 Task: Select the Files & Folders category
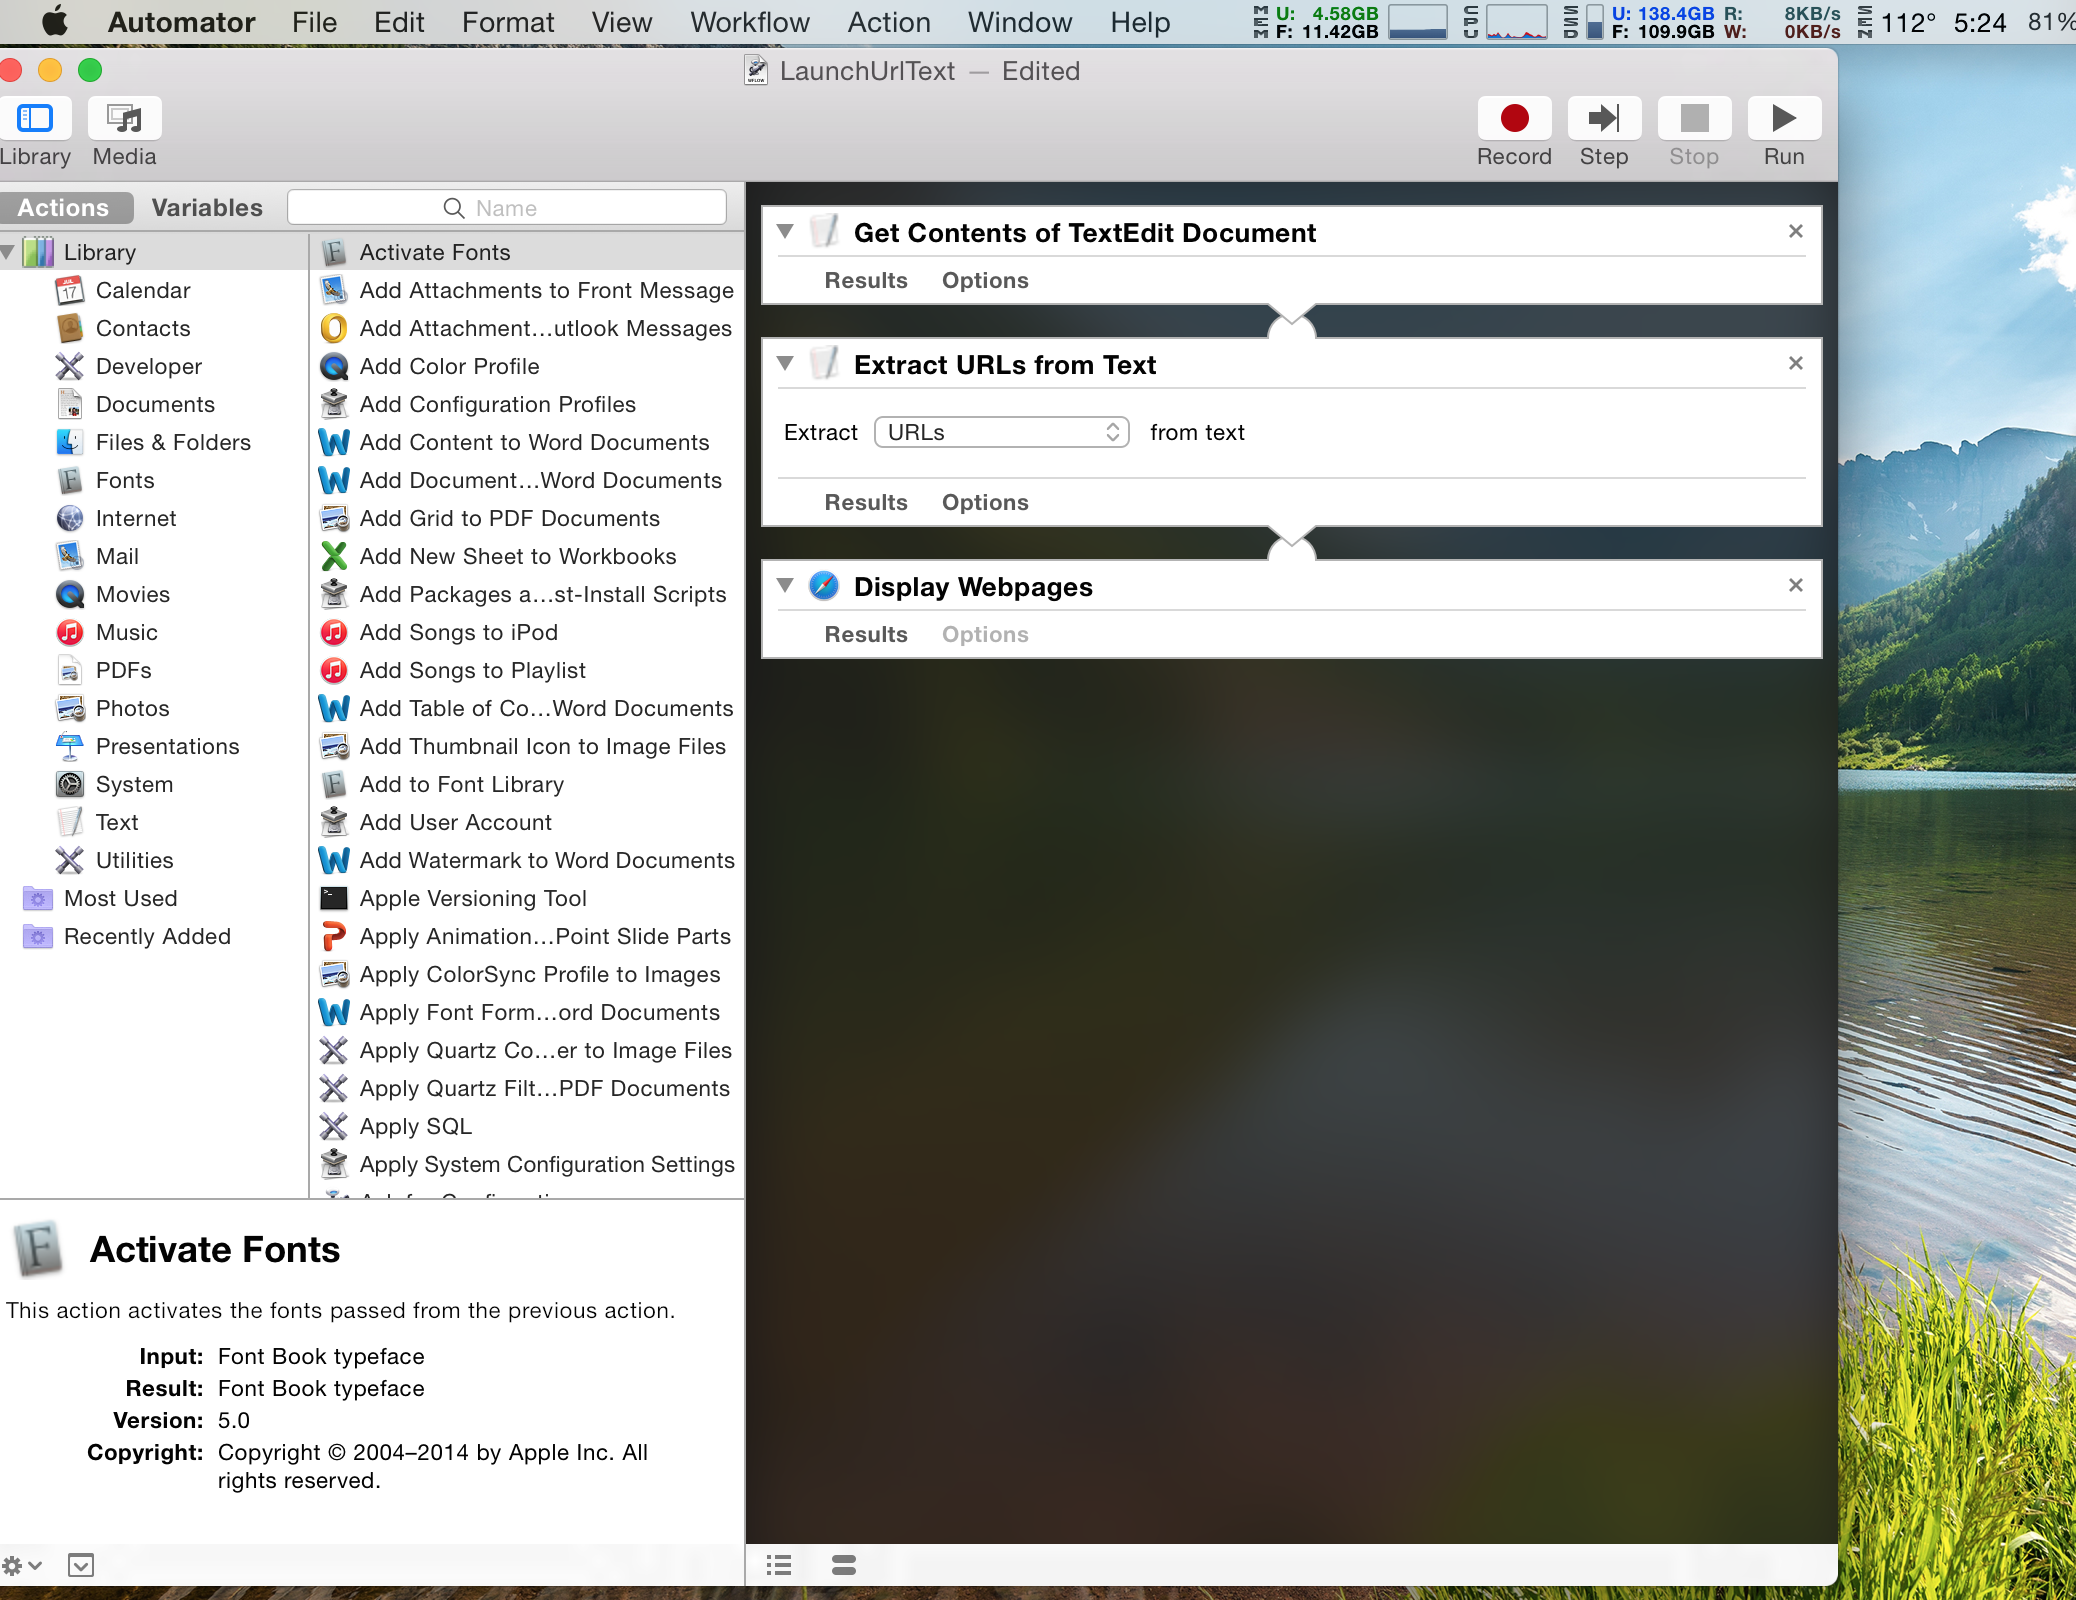[172, 442]
